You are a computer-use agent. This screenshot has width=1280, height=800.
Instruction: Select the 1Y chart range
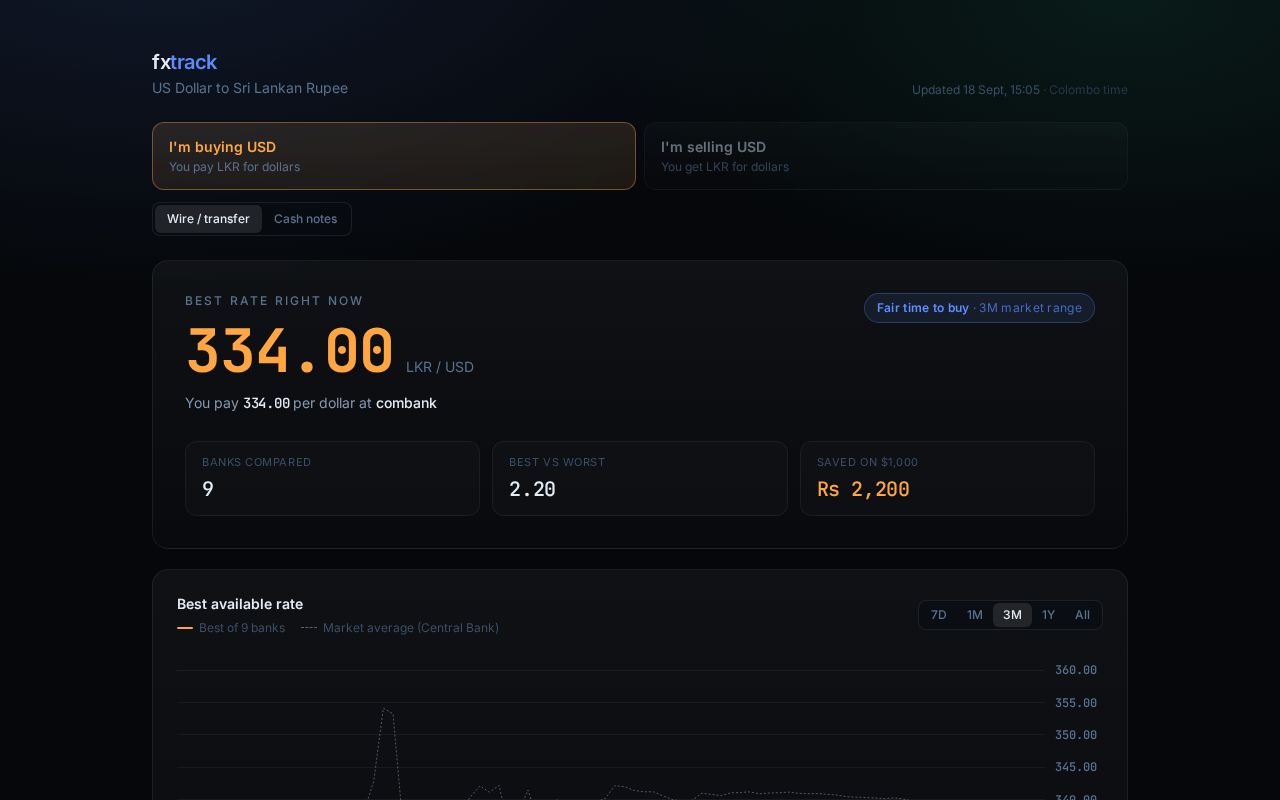tap(1048, 615)
